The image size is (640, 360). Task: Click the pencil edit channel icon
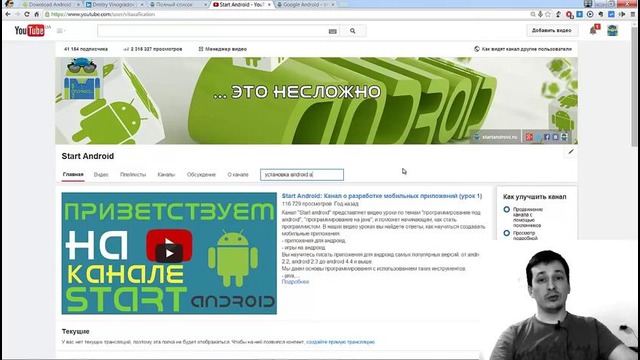(x=571, y=152)
